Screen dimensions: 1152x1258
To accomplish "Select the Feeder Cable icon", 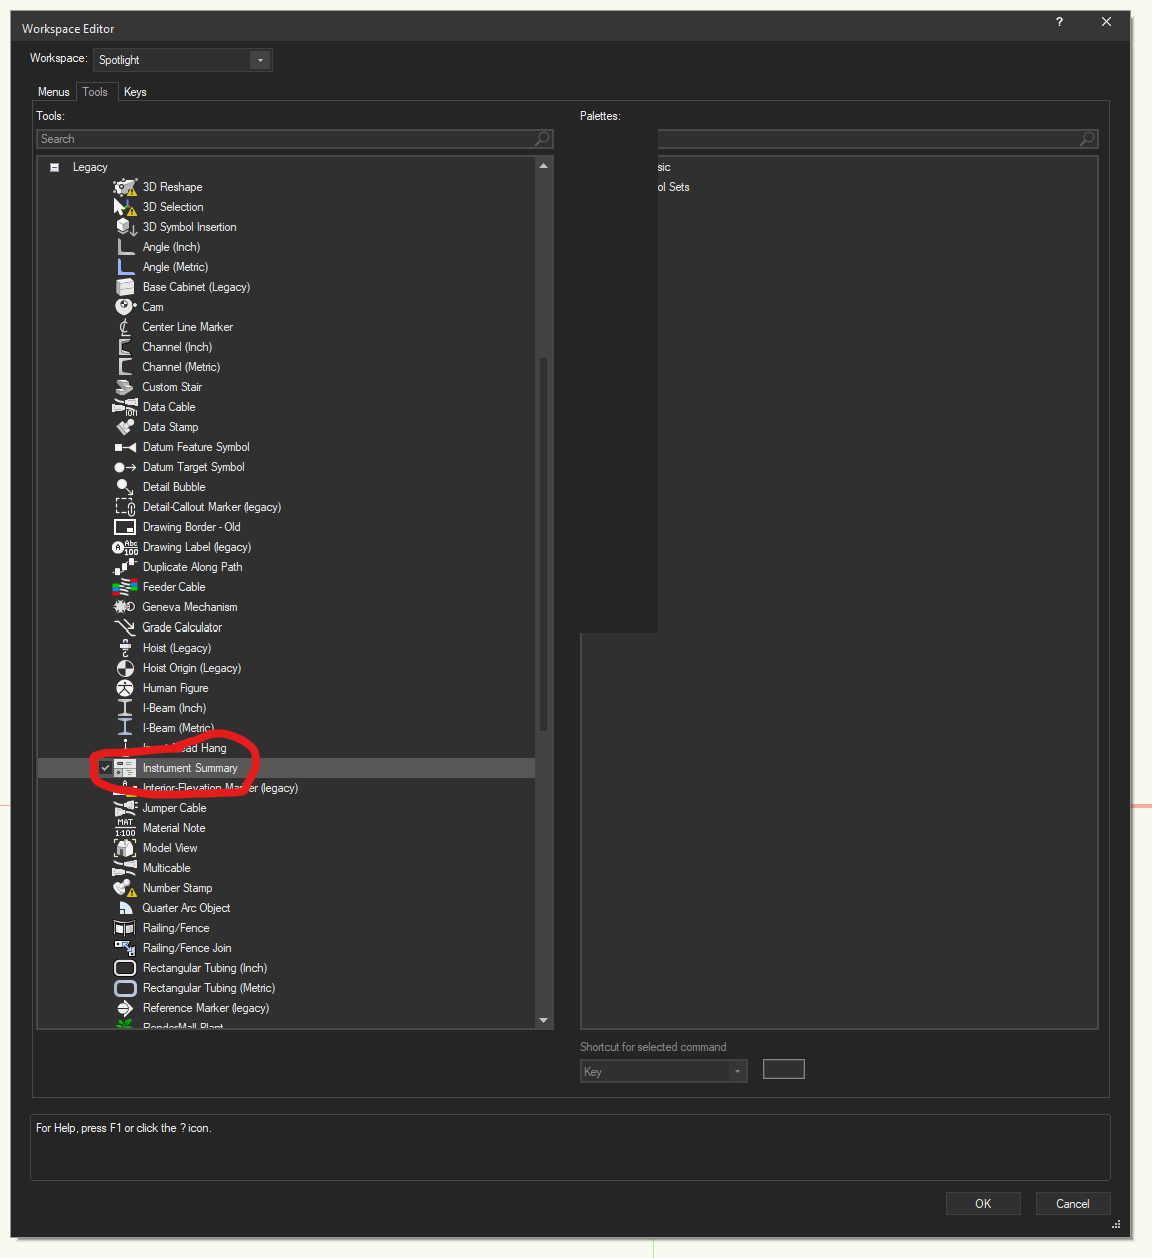I will tap(125, 587).
